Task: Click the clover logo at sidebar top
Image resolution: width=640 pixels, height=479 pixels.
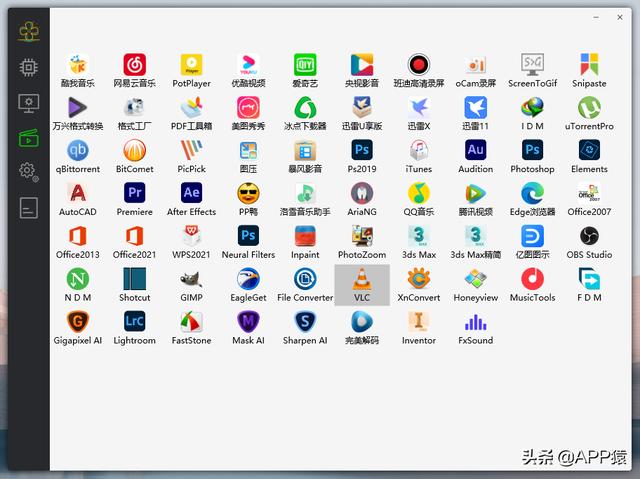Action: coord(29,31)
